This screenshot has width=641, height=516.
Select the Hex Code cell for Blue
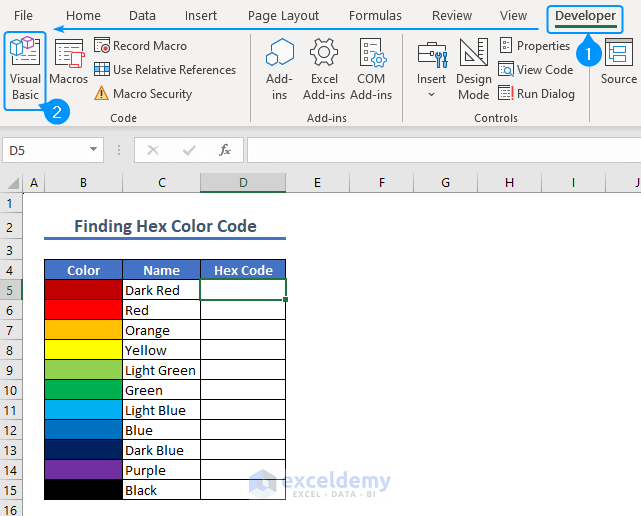click(x=243, y=430)
